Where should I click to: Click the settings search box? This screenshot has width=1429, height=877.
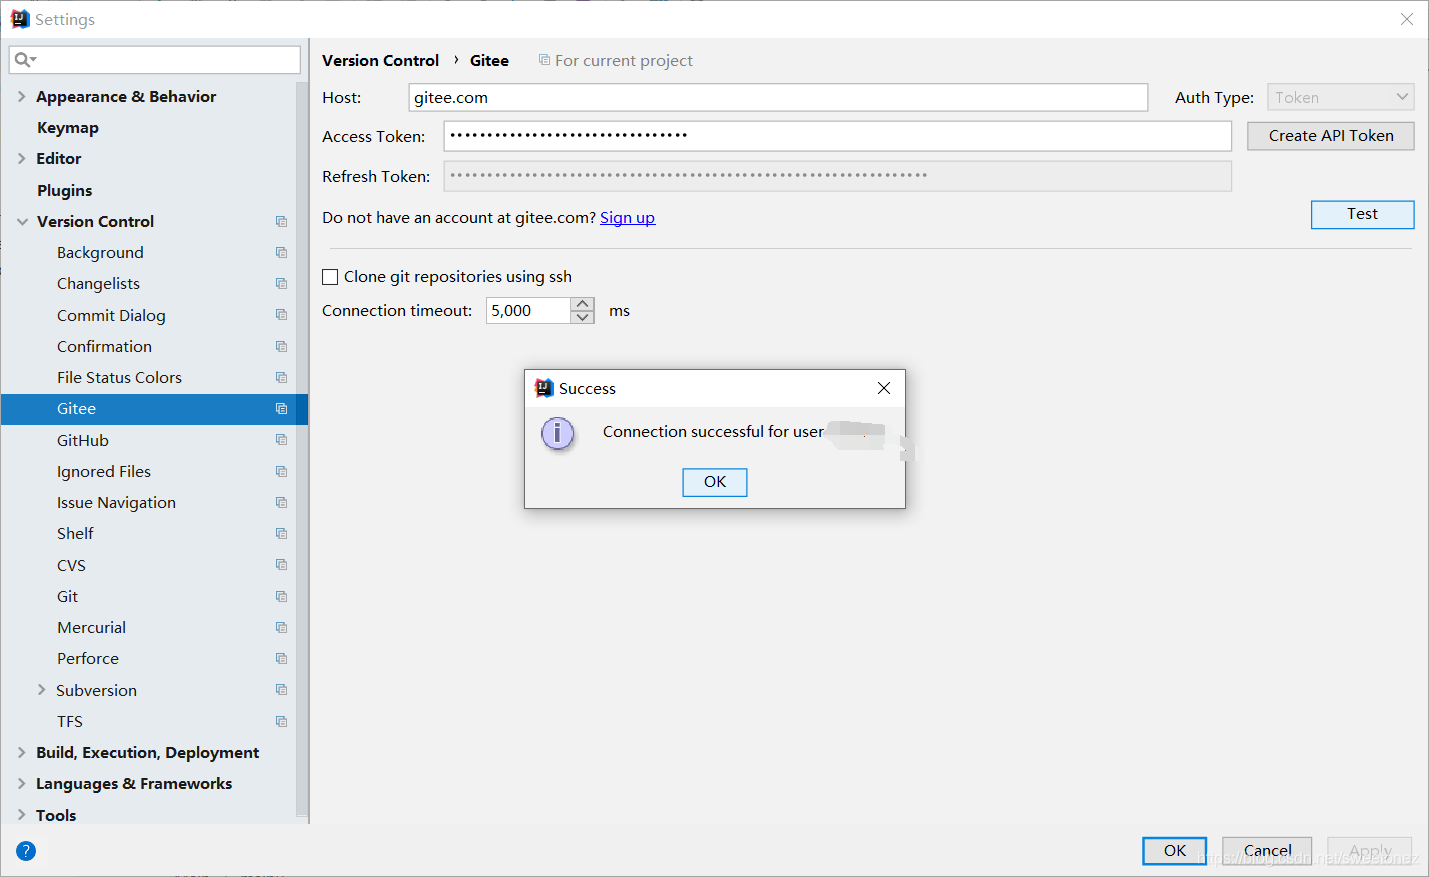pyautogui.click(x=155, y=60)
